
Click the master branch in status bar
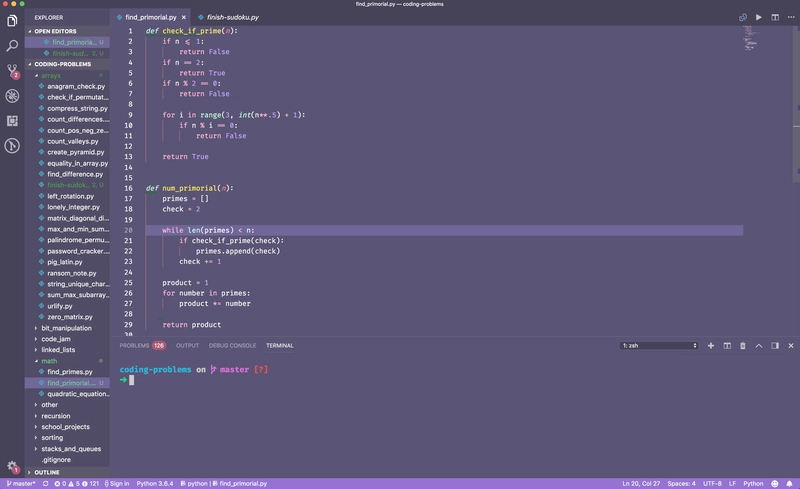(x=21, y=483)
